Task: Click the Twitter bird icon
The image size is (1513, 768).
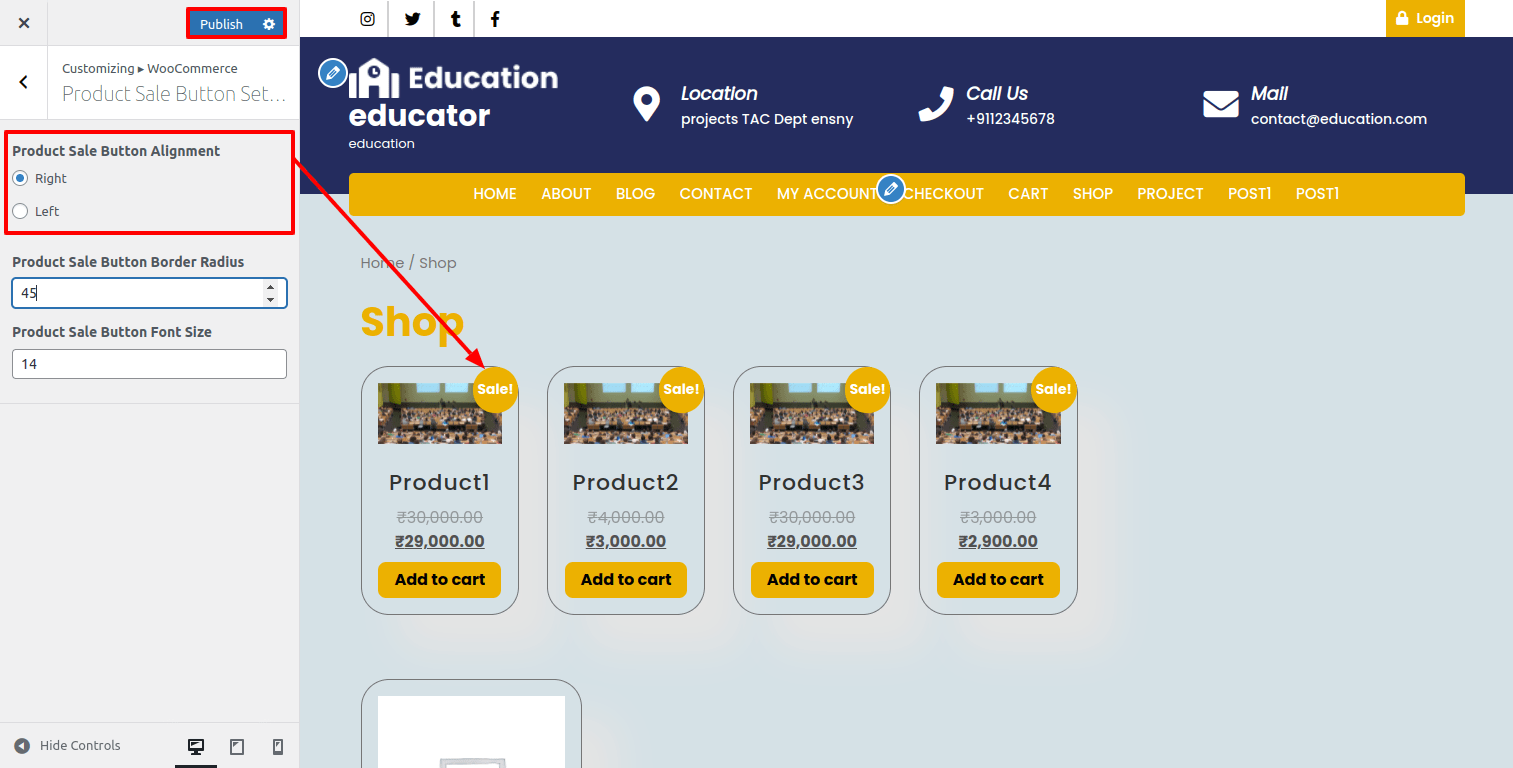Action: point(412,19)
